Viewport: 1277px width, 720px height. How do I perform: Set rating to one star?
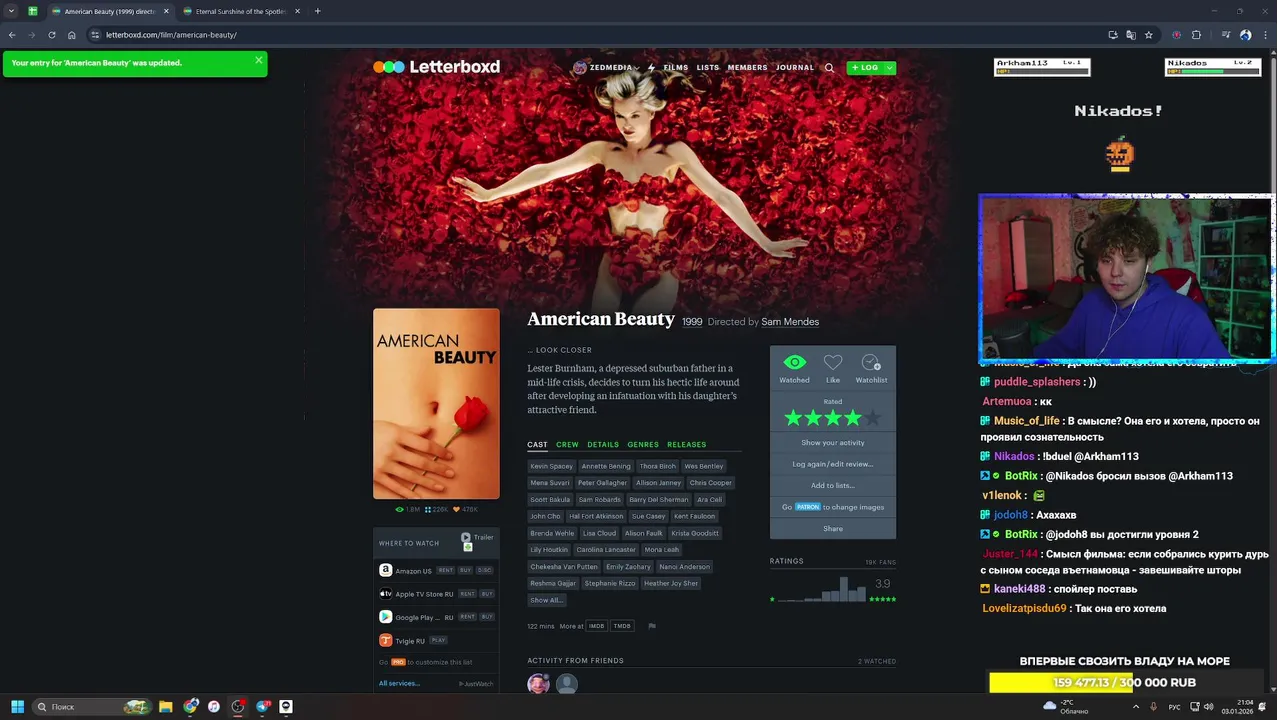click(x=794, y=418)
